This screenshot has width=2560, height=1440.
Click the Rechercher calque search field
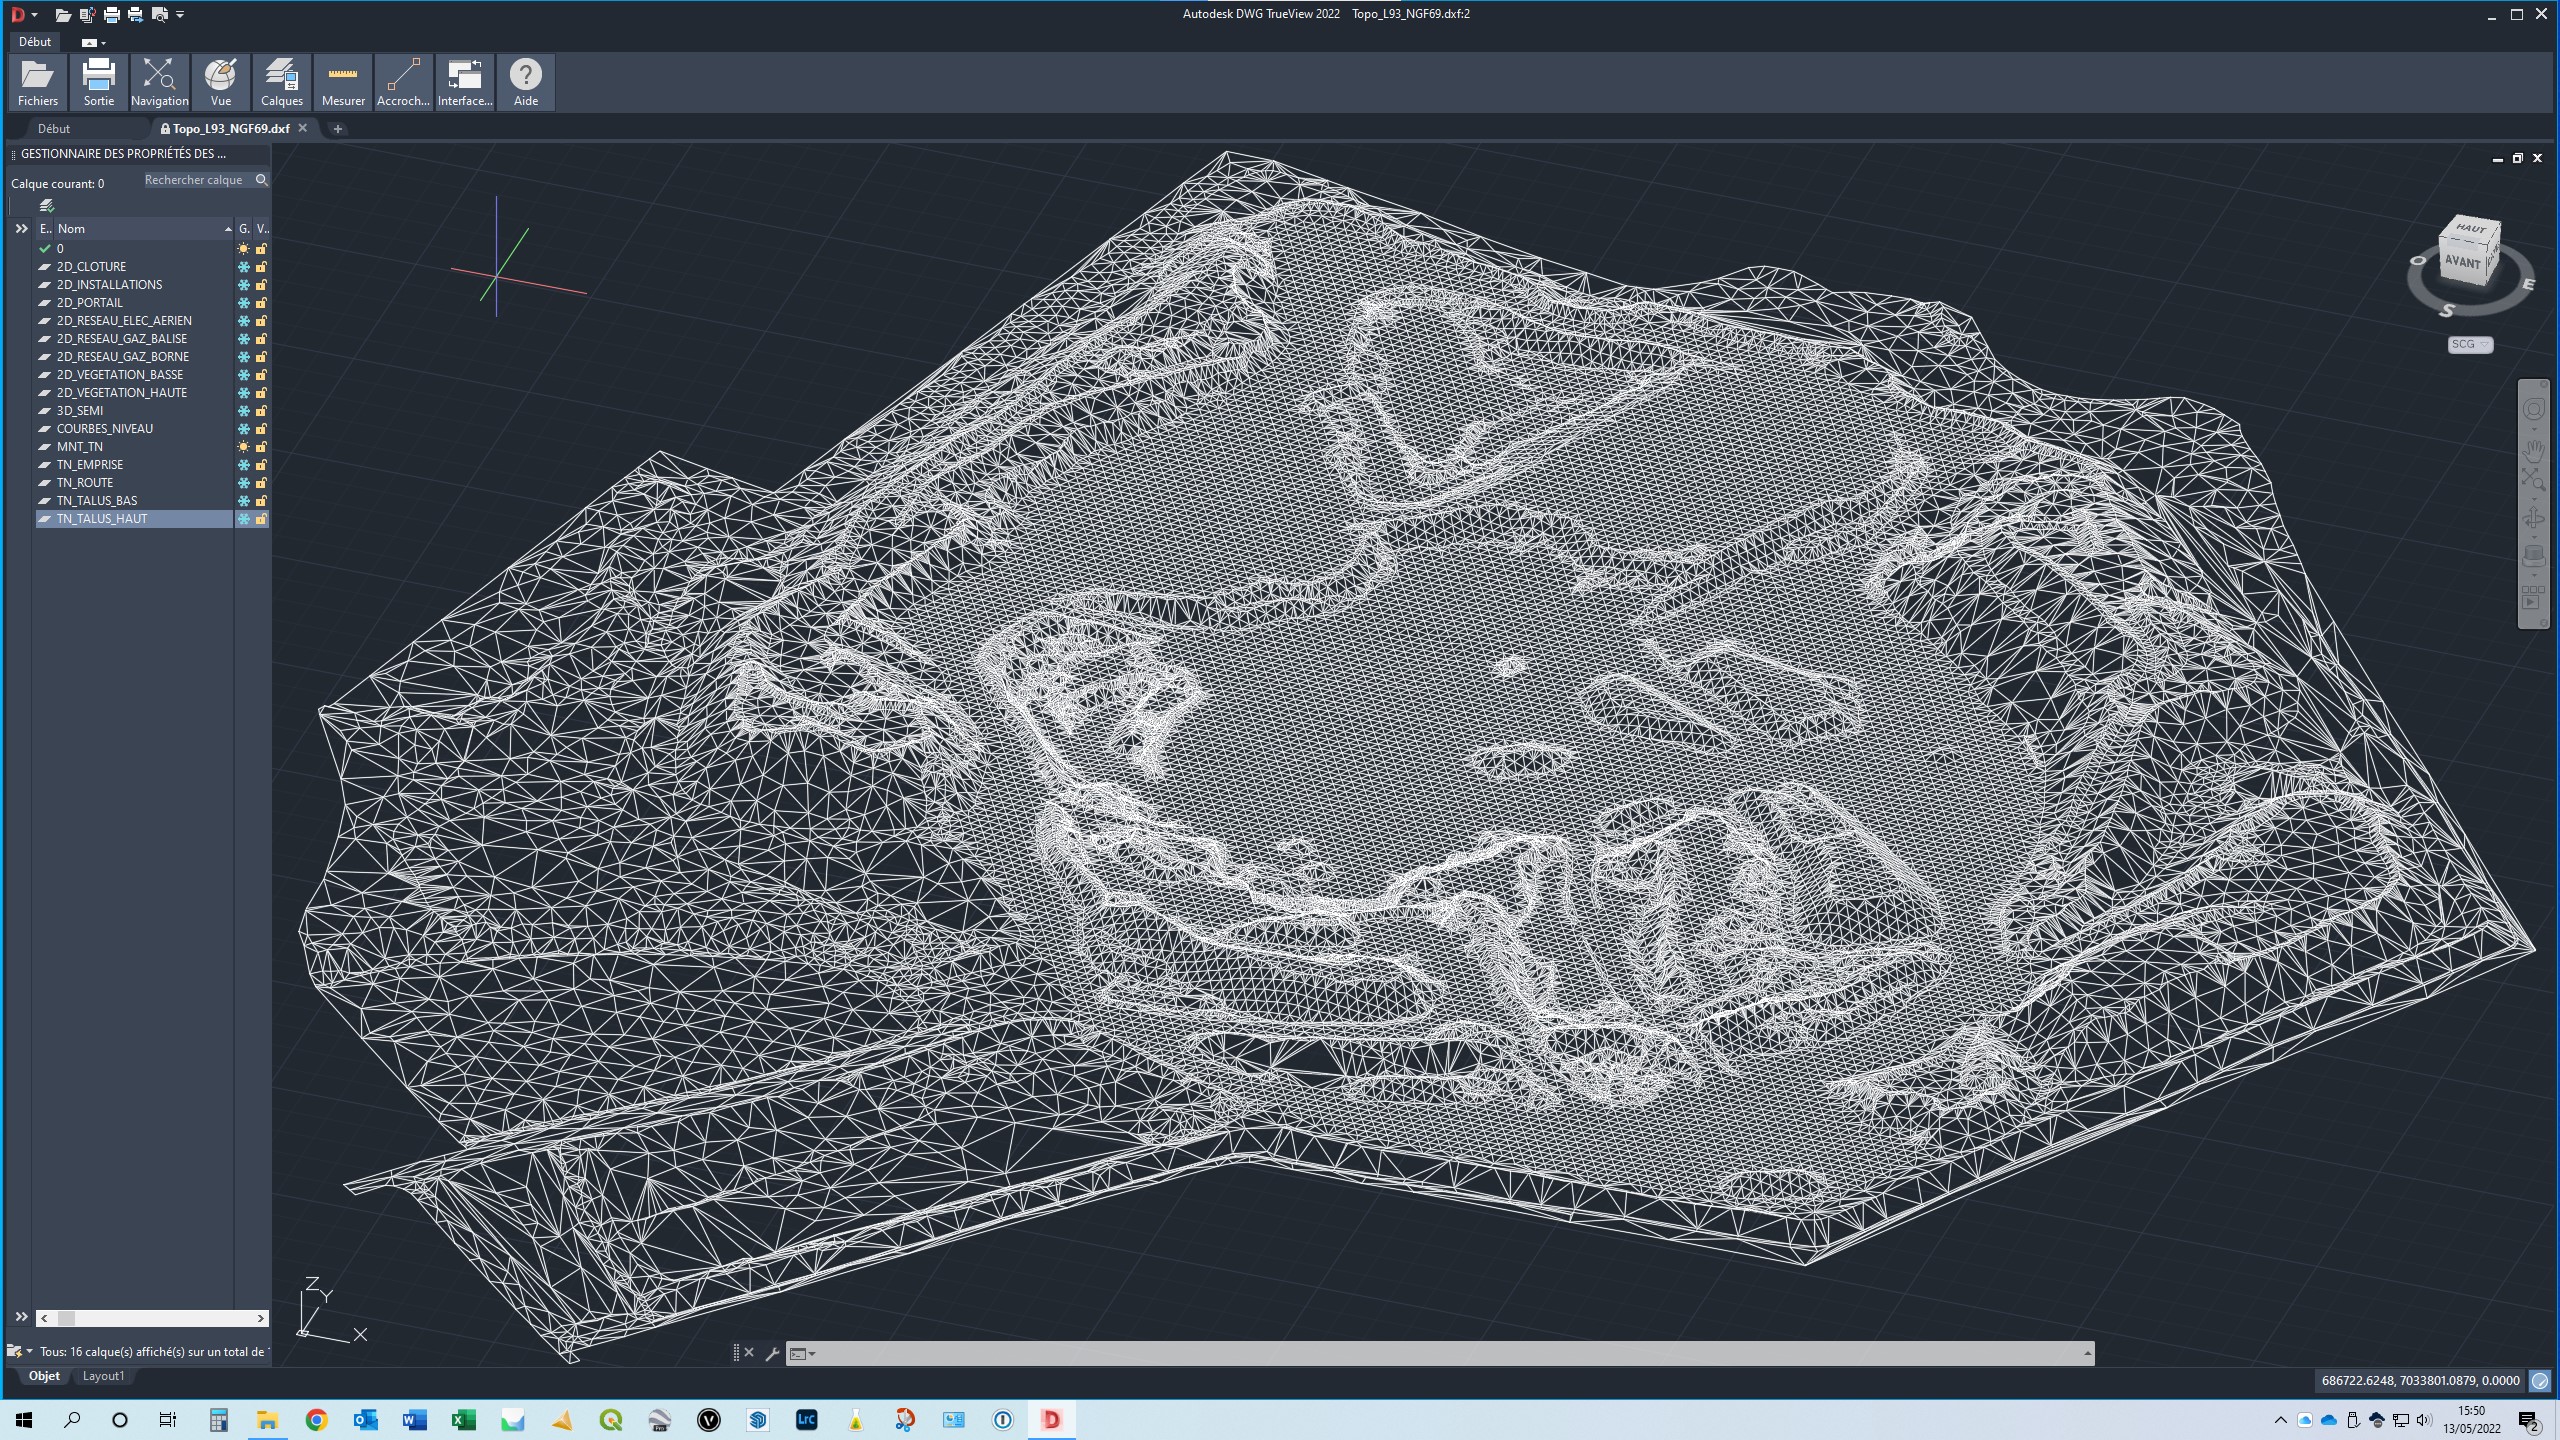195,180
